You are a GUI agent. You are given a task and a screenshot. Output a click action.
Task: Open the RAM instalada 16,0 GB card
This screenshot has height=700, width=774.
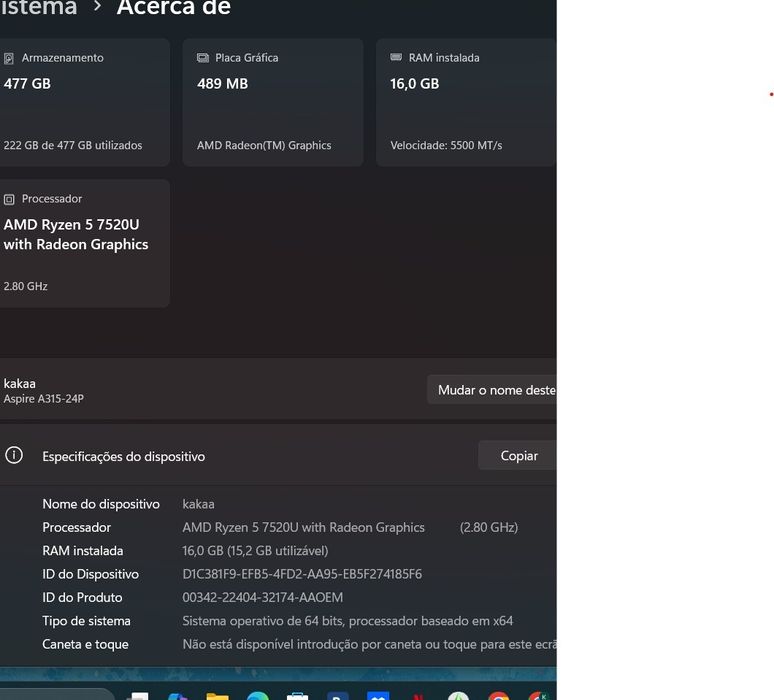pos(466,102)
